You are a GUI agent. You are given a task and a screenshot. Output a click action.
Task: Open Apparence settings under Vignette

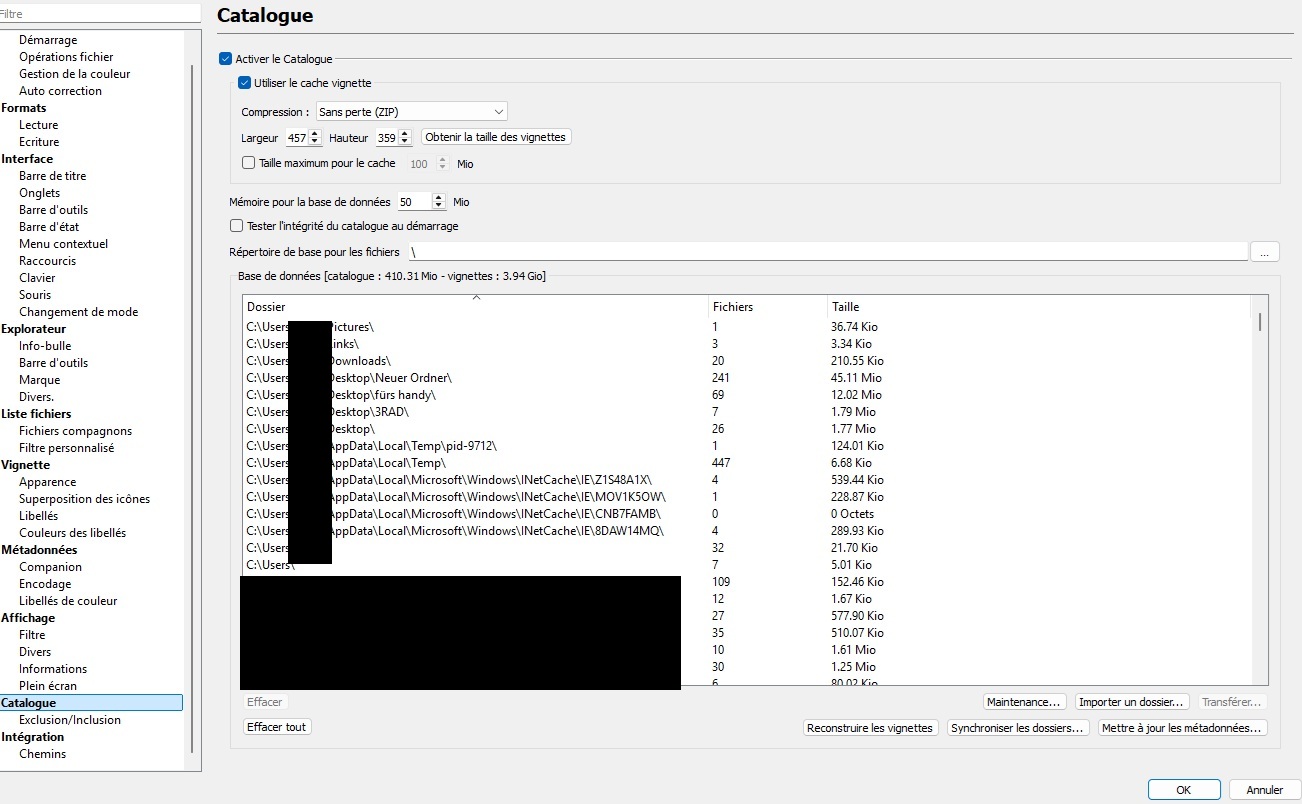(x=48, y=481)
